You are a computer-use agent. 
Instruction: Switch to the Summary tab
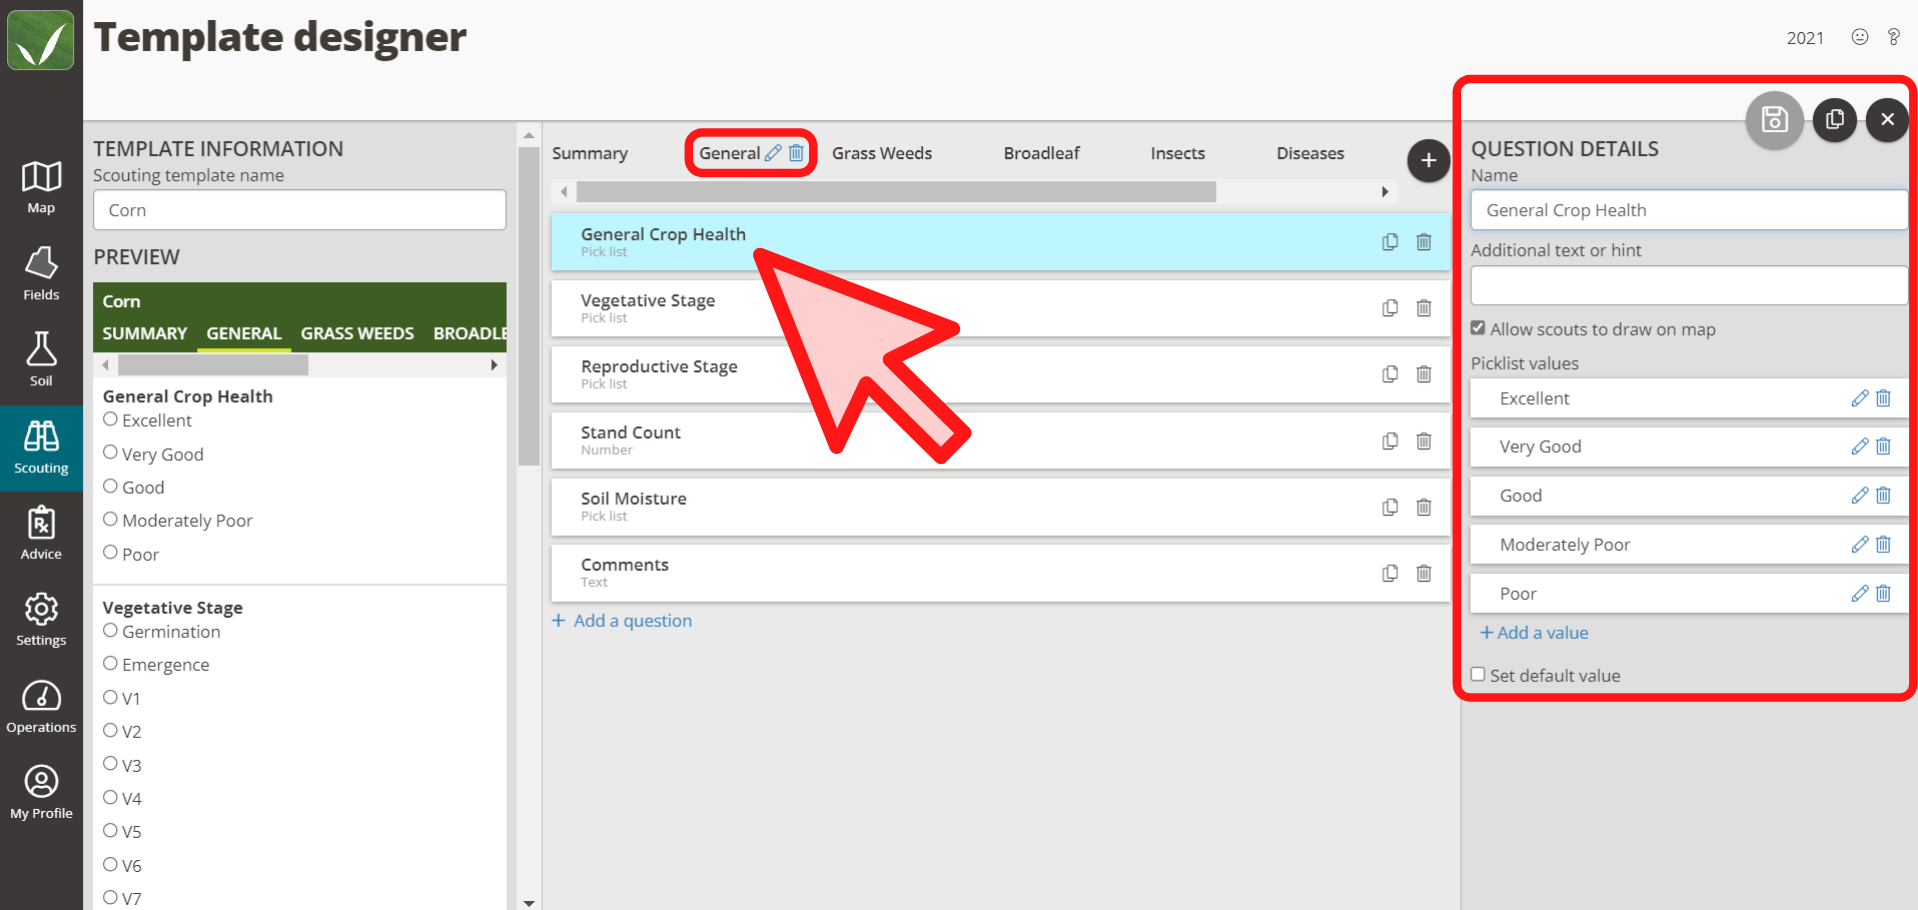click(x=590, y=153)
